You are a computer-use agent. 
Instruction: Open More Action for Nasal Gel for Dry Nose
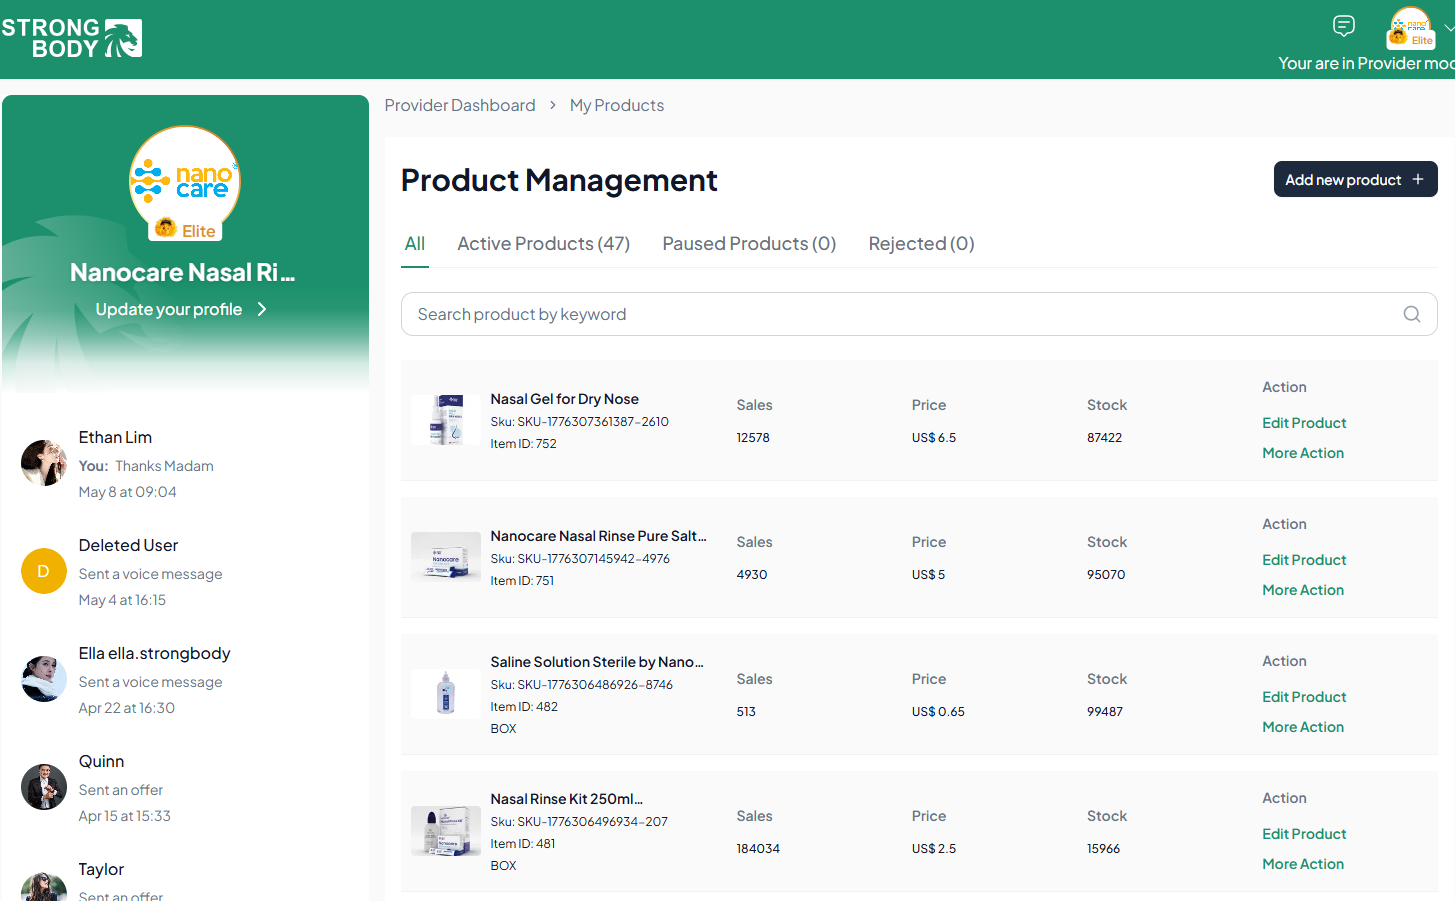tap(1303, 453)
